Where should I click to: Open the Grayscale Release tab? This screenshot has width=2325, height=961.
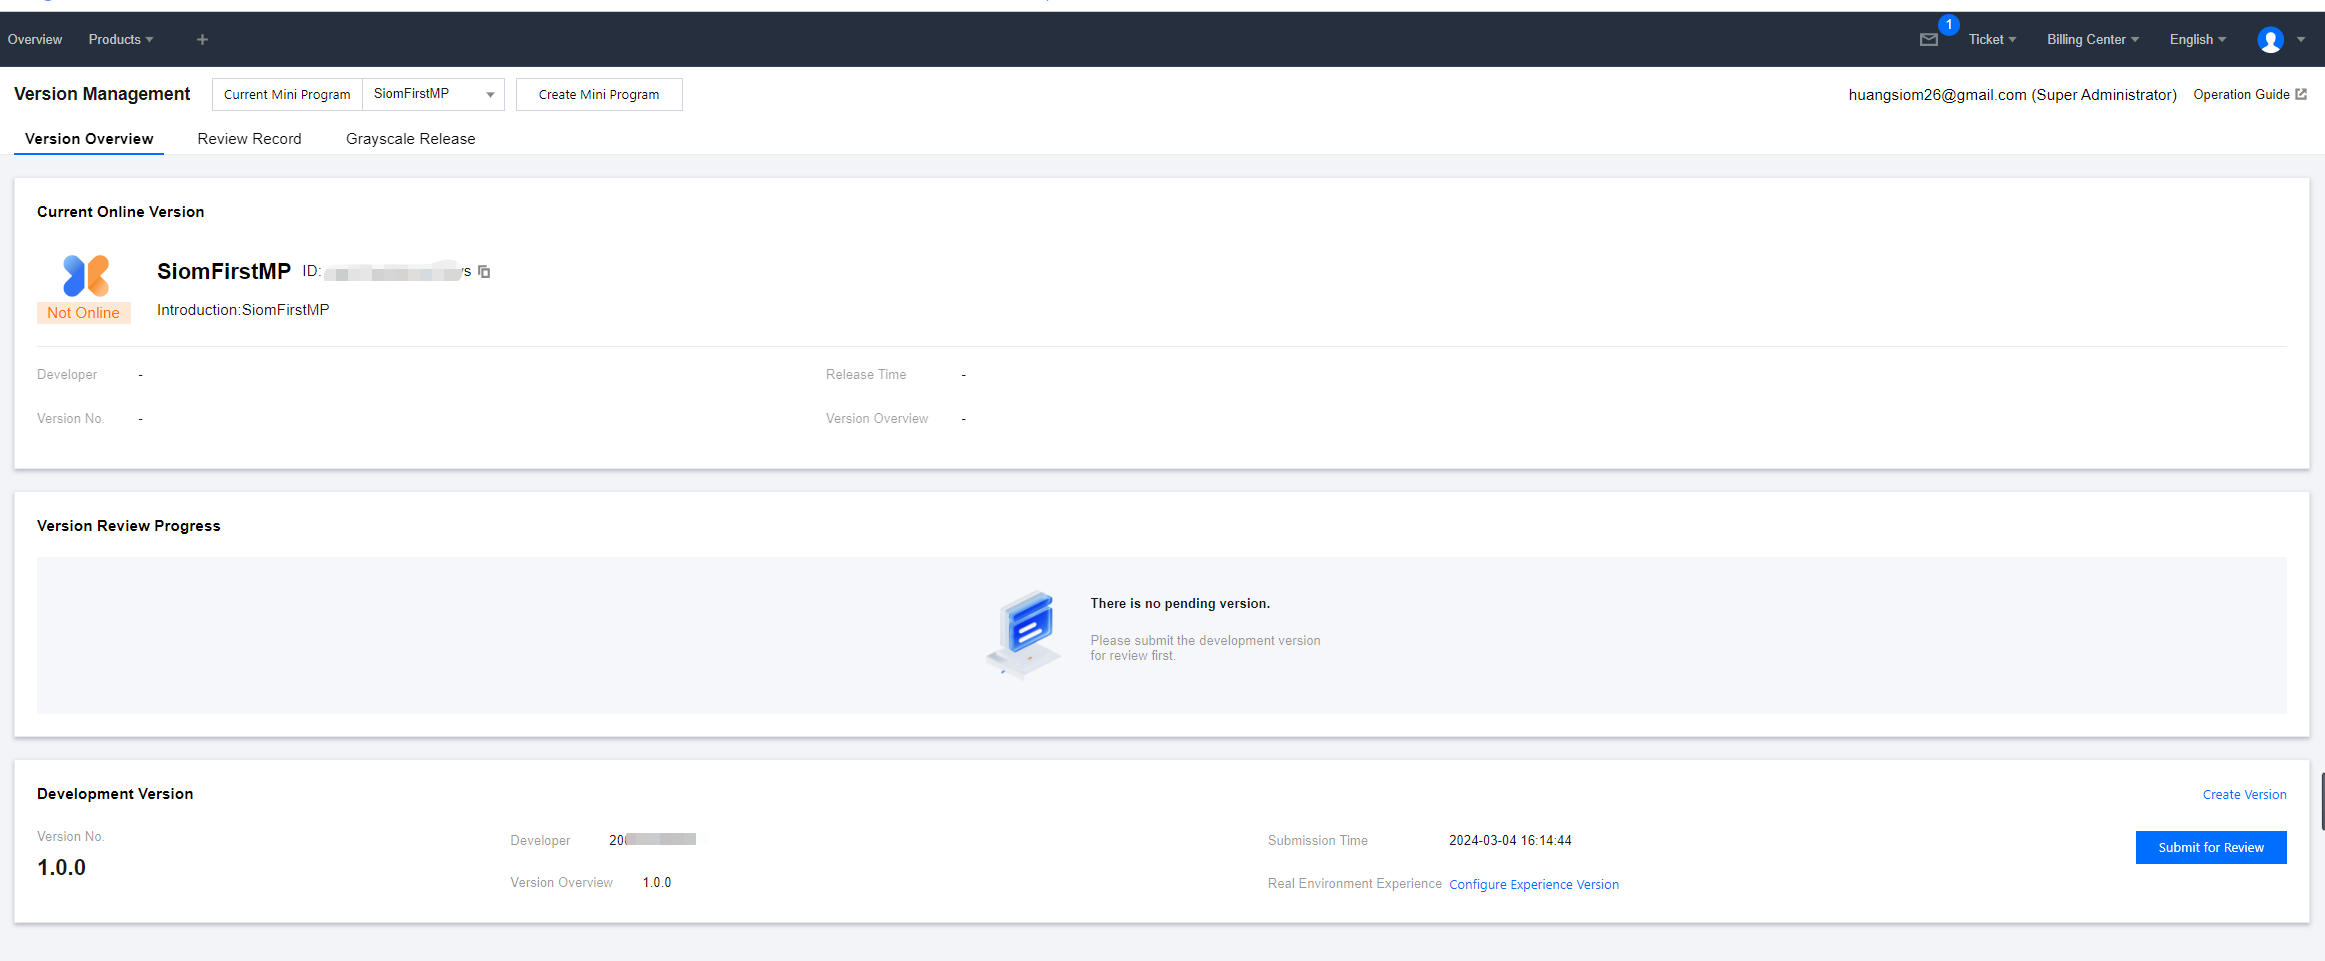coord(410,138)
